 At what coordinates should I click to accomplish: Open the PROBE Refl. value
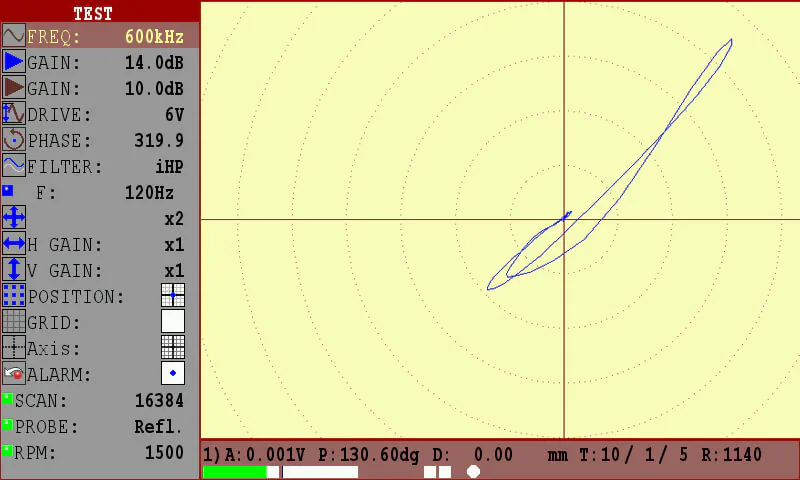coord(158,427)
